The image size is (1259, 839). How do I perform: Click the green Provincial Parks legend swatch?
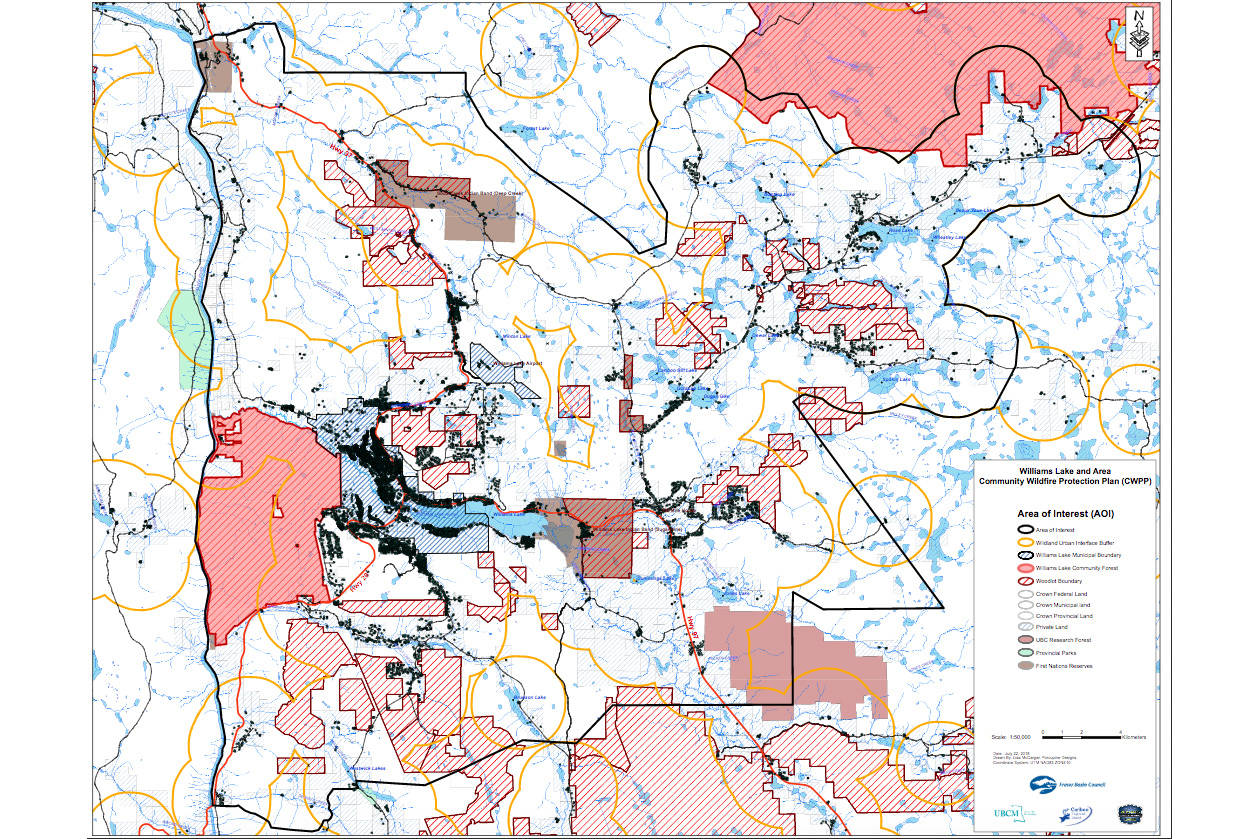tap(1026, 652)
